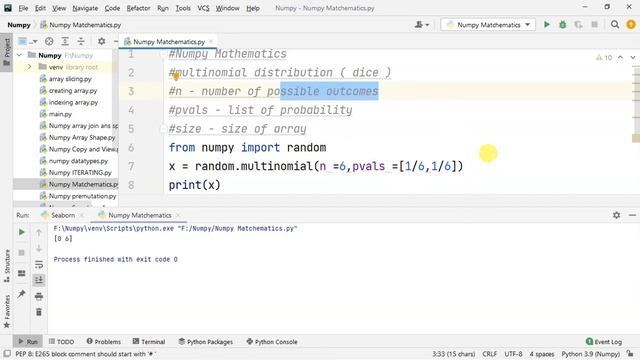
Task: Close the Numpy Matchematics.py editor tab
Action: (x=211, y=41)
